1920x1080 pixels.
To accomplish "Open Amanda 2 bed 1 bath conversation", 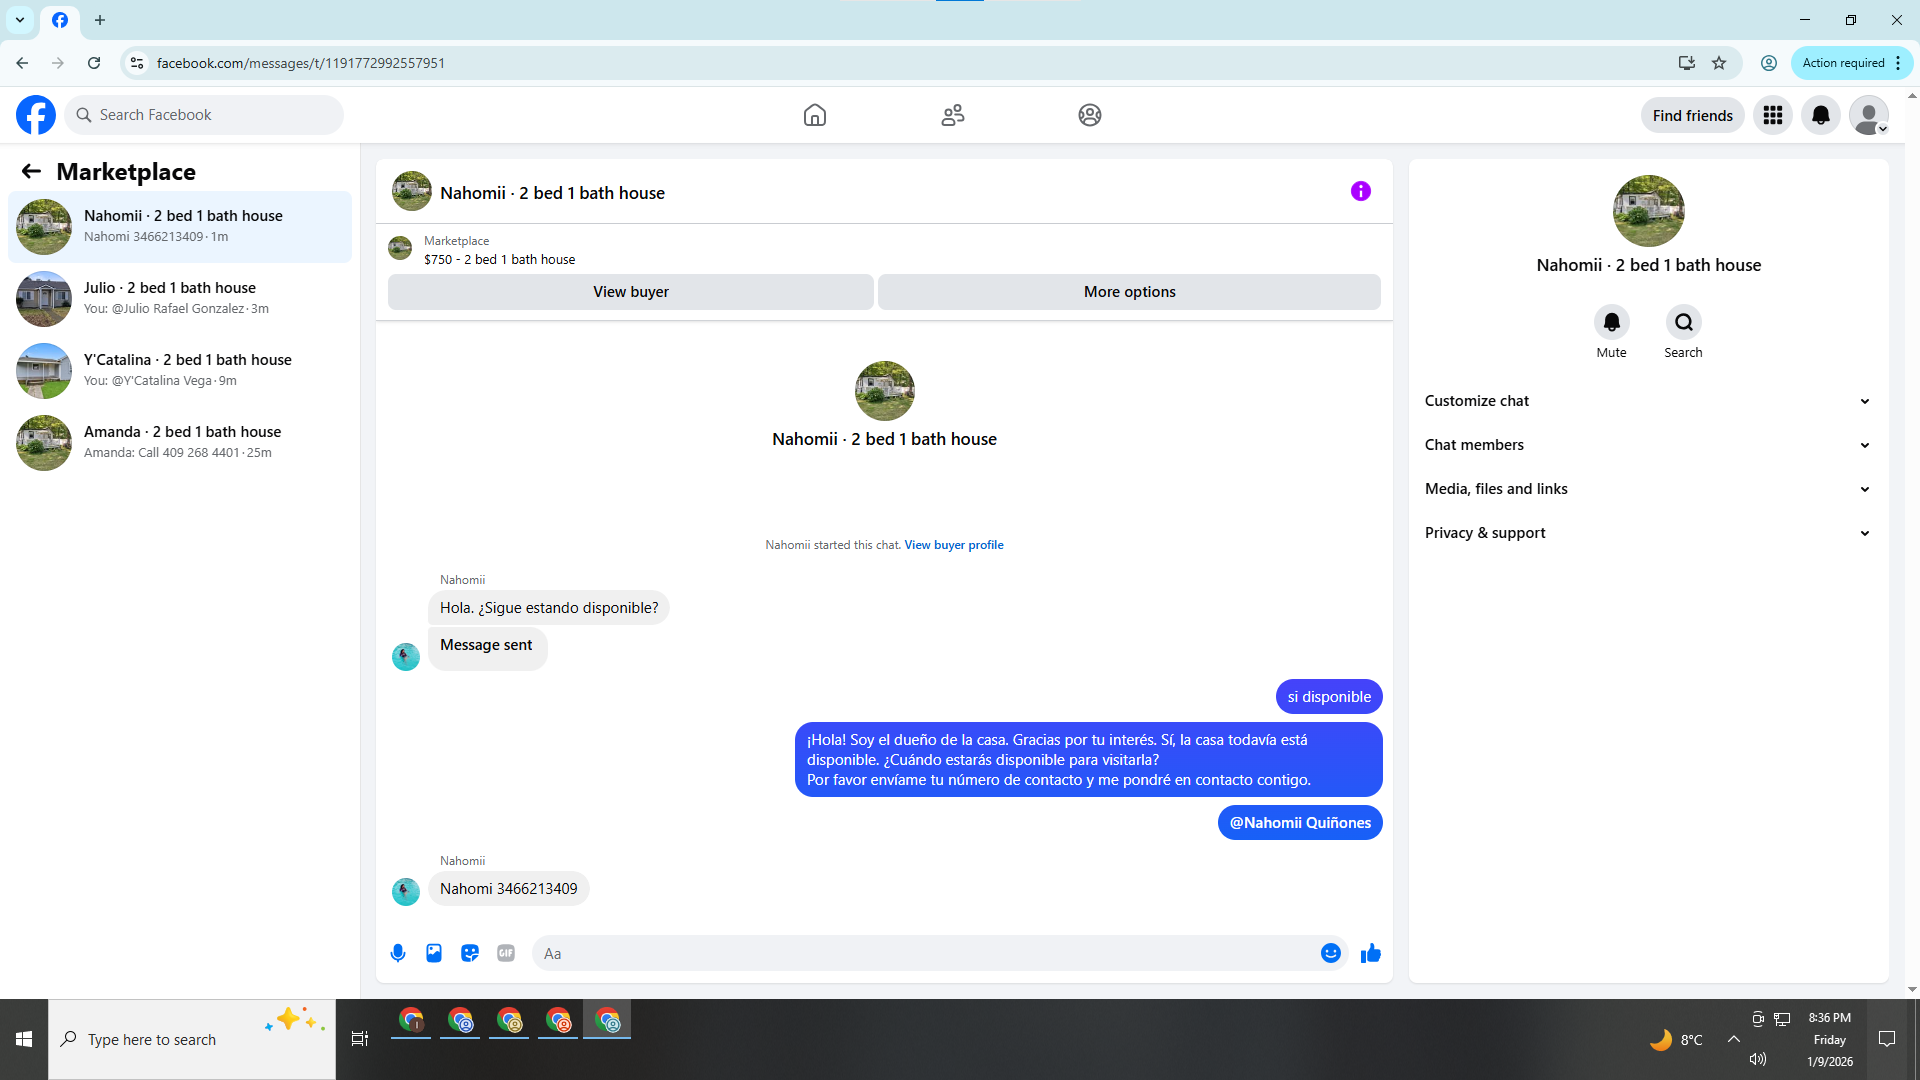I will [x=180, y=442].
